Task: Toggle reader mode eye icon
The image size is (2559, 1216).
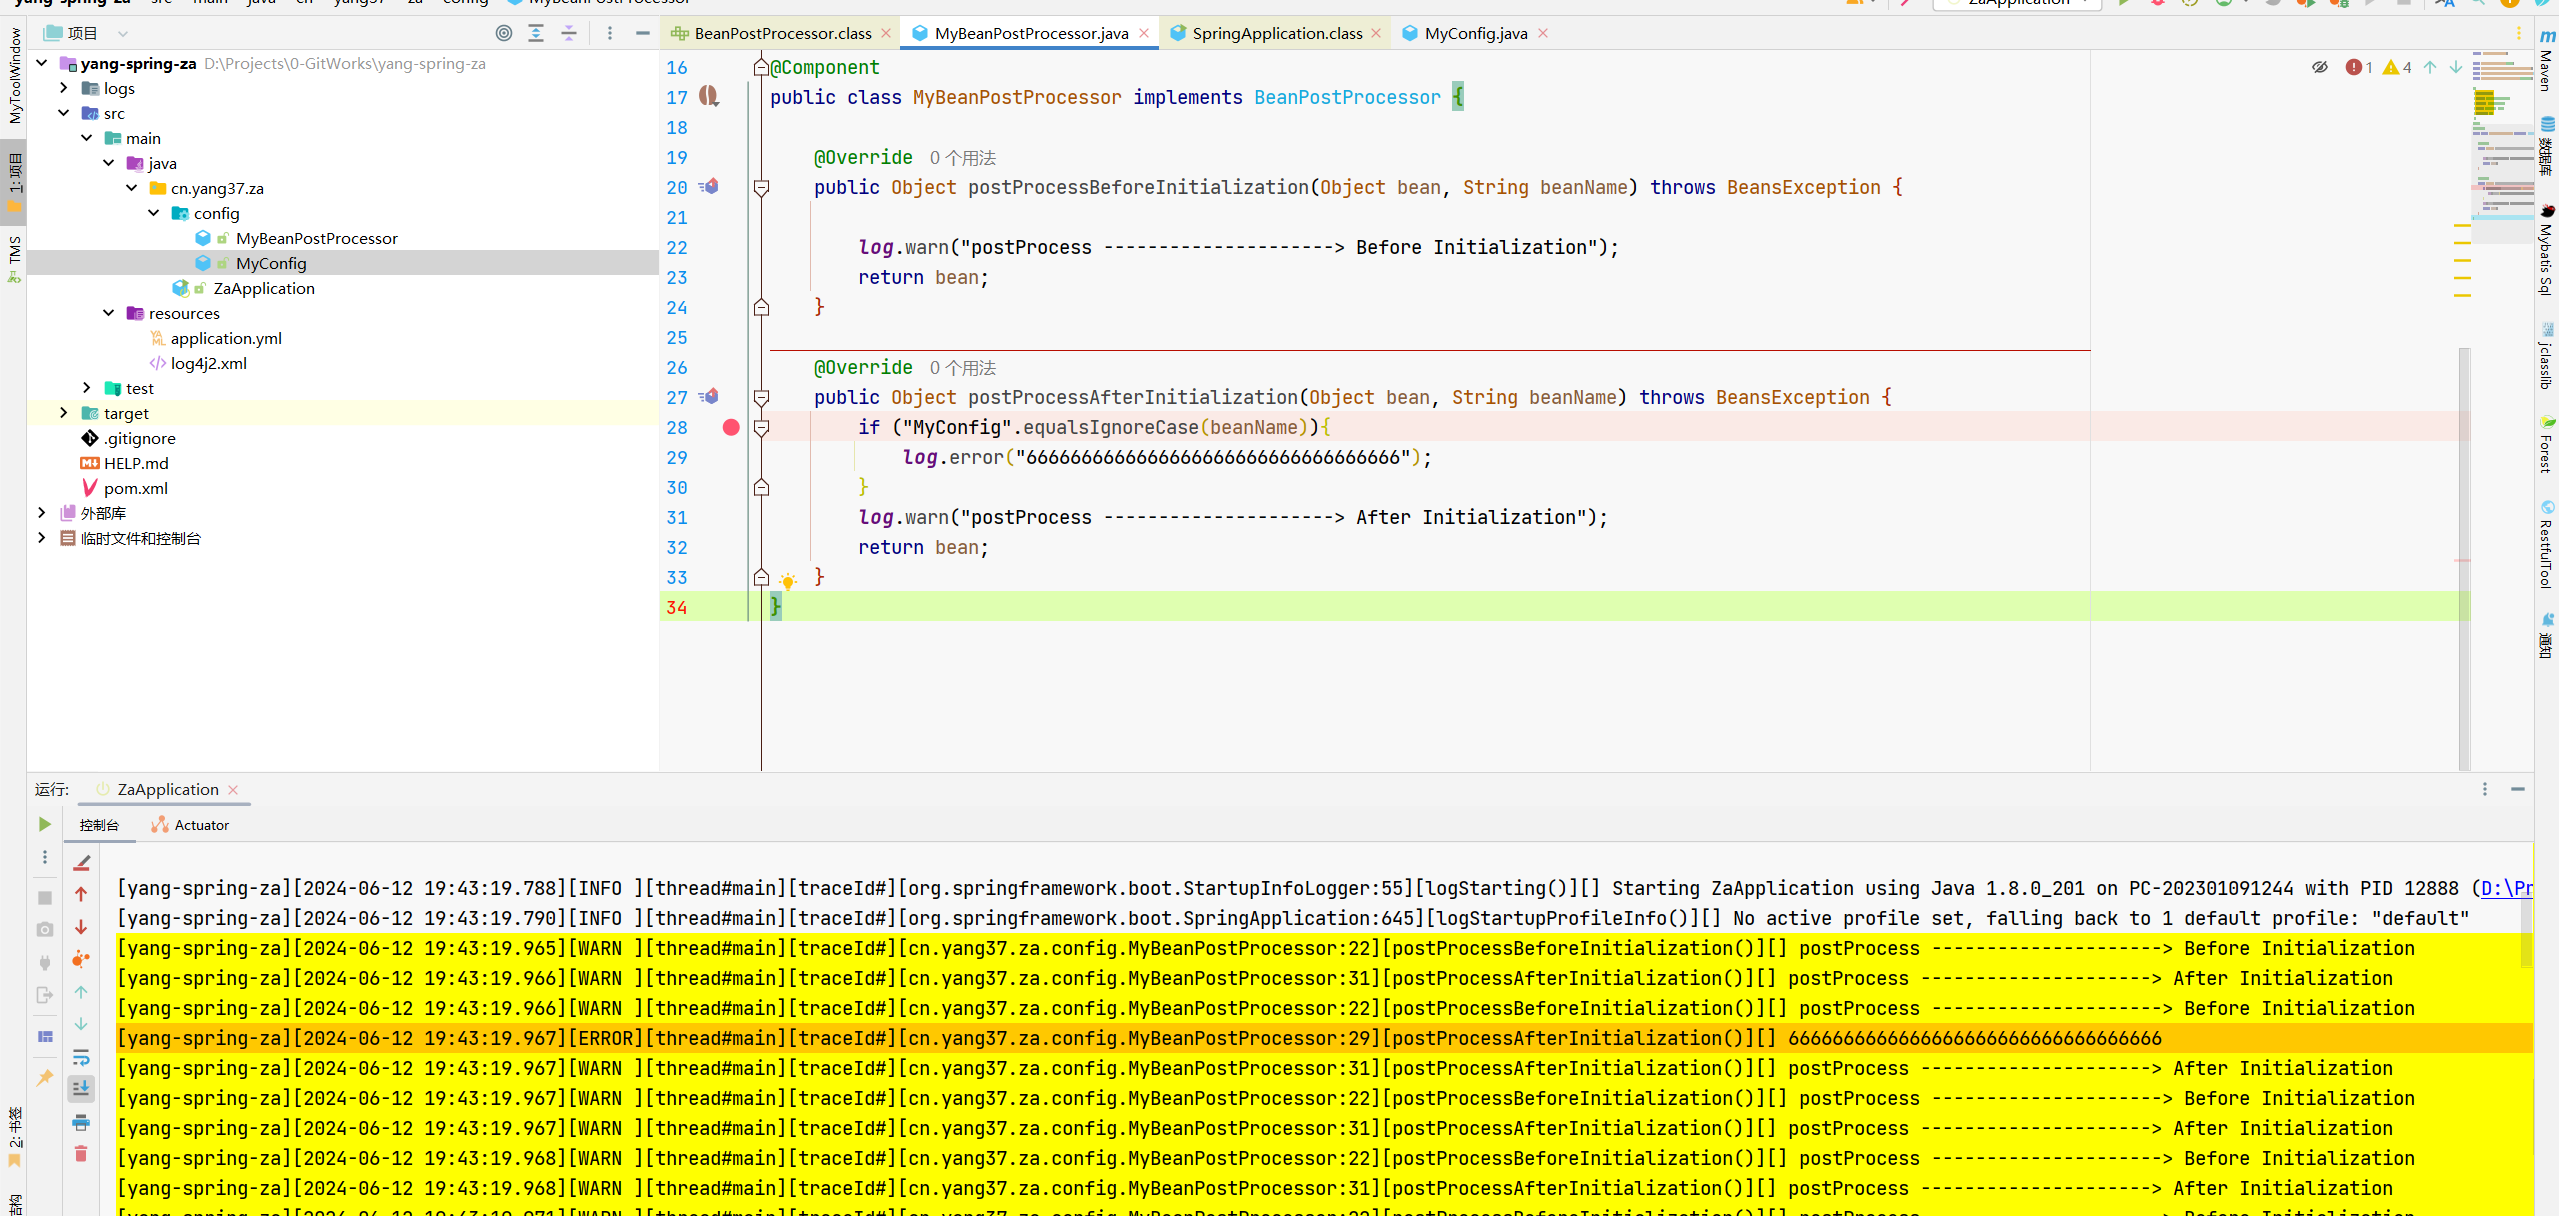Action: coord(2320,67)
